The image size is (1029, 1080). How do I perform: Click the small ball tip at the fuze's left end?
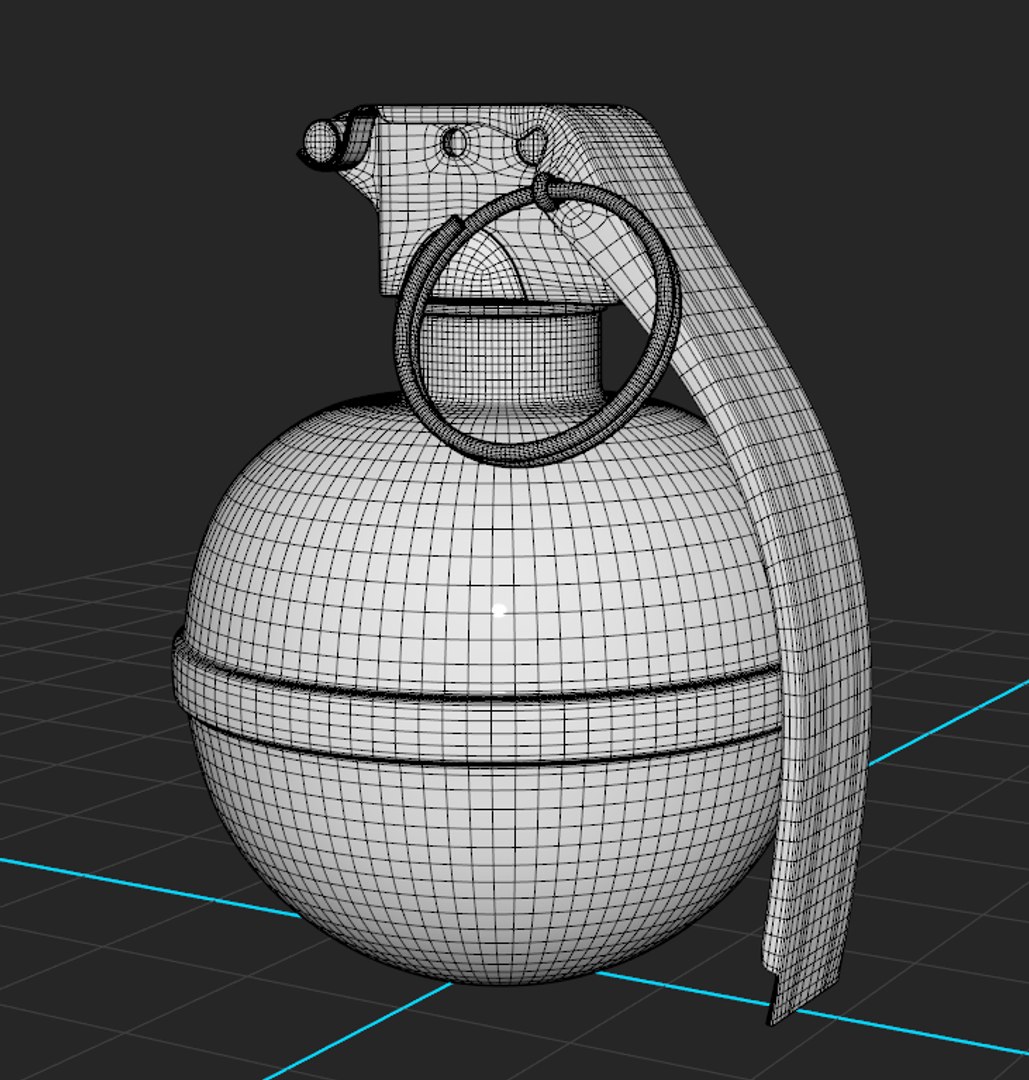(319, 141)
